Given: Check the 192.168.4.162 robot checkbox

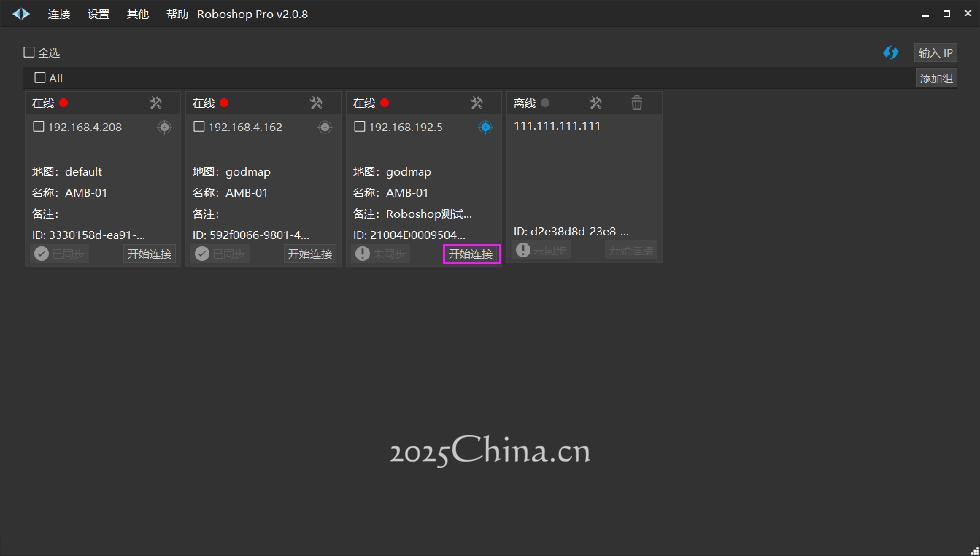Looking at the screenshot, I should tap(199, 127).
